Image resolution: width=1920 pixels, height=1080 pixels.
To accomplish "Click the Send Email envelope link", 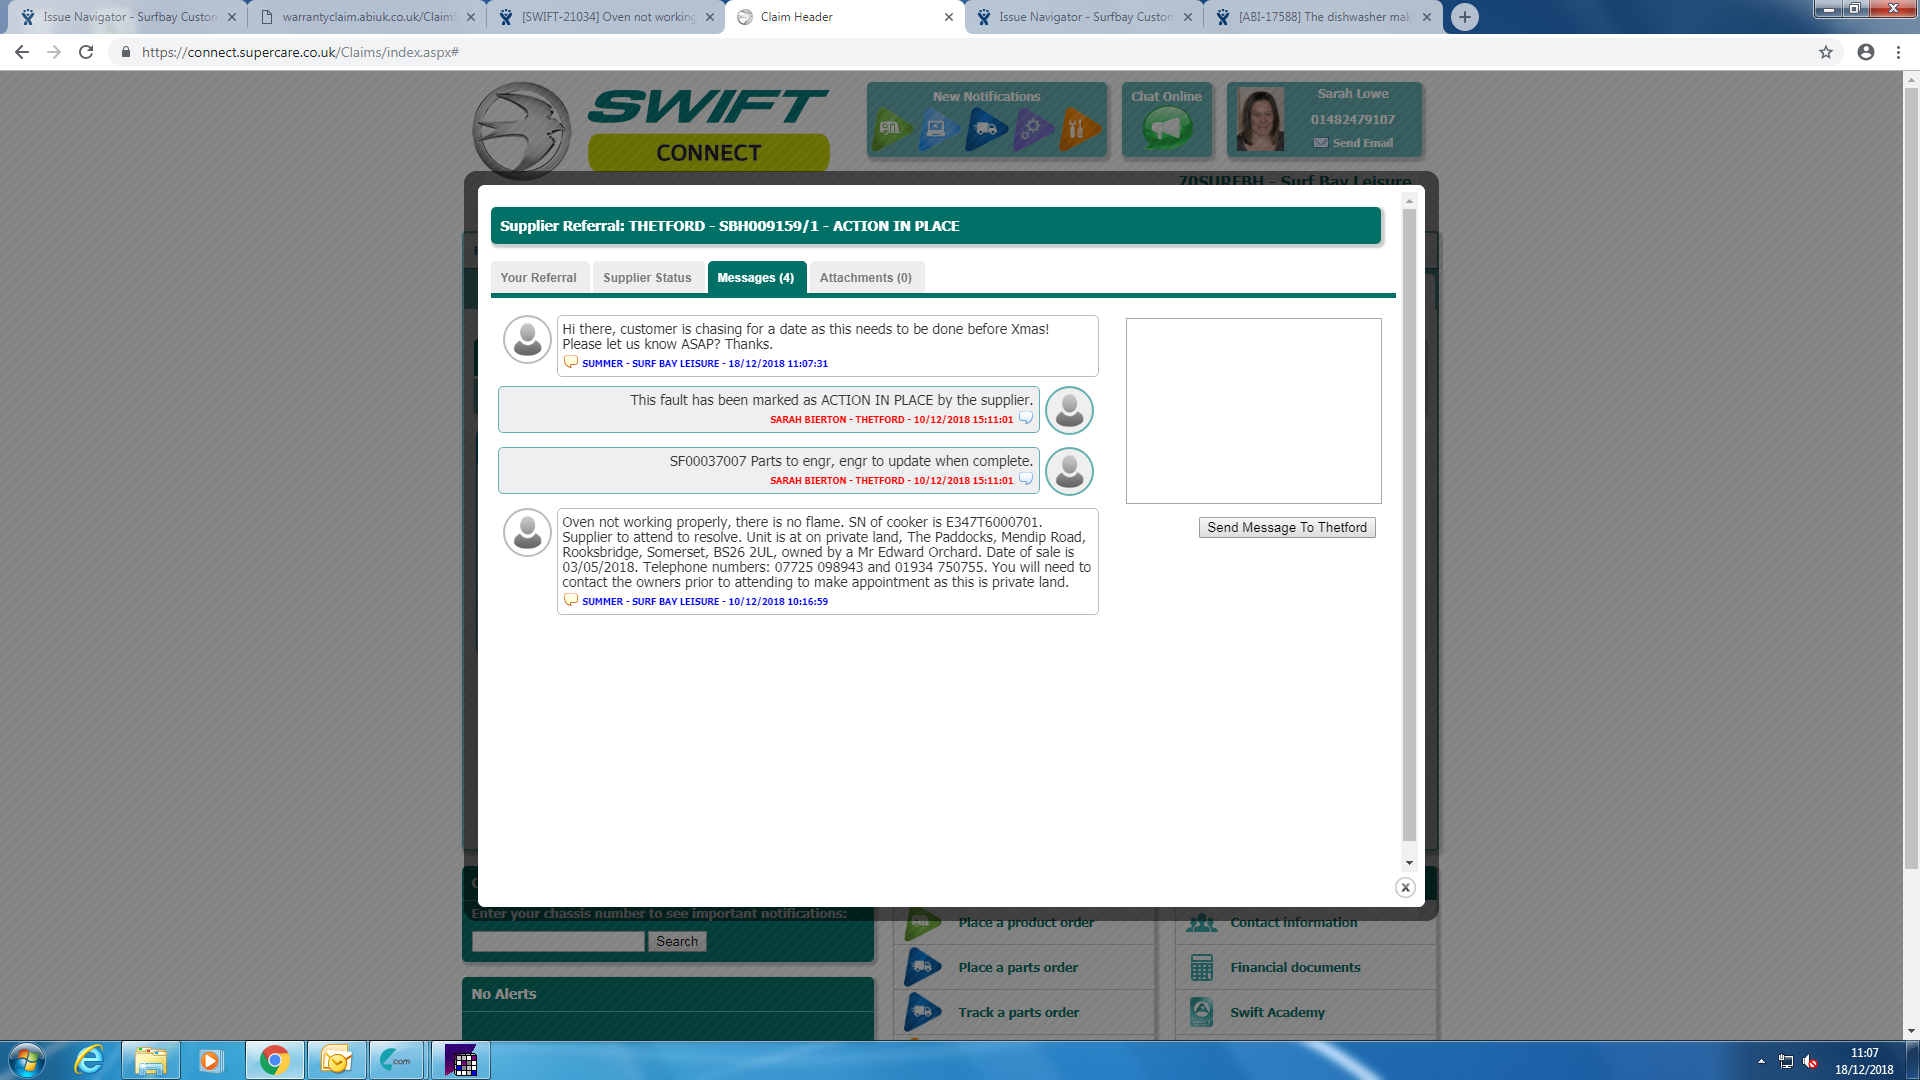I will pyautogui.click(x=1353, y=143).
